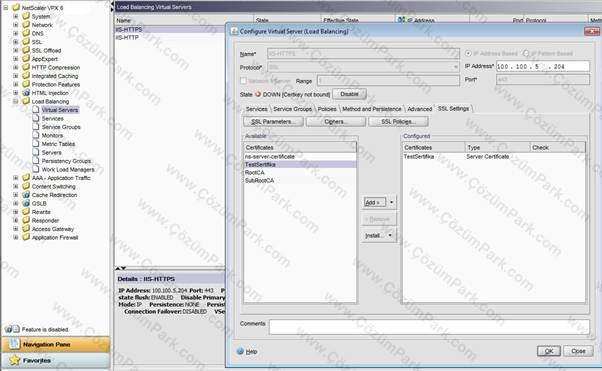Select TestSertifika in the Configured list
The height and width of the screenshot is (371, 602).
tap(494, 157)
